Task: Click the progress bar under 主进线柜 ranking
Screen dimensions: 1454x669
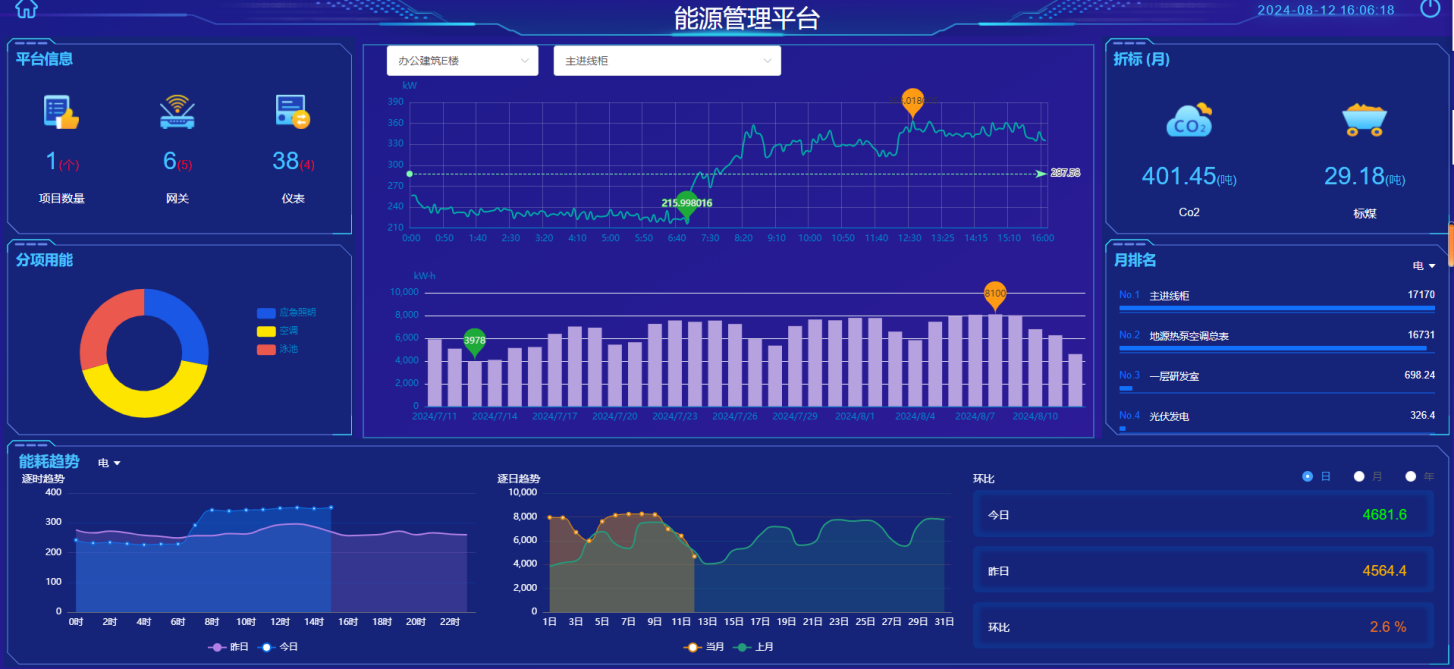Action: tap(1275, 308)
